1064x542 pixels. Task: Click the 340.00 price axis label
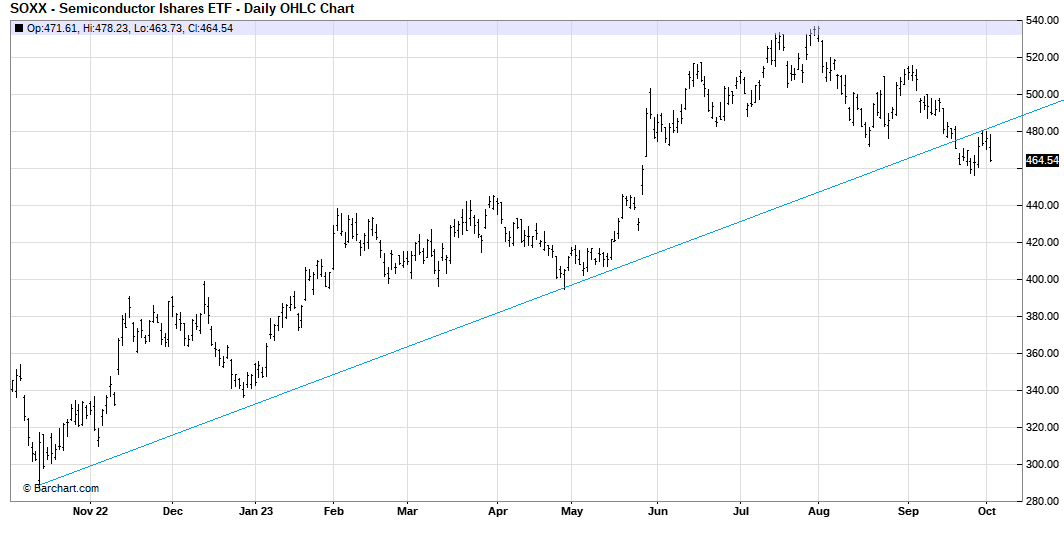[x=1042, y=390]
